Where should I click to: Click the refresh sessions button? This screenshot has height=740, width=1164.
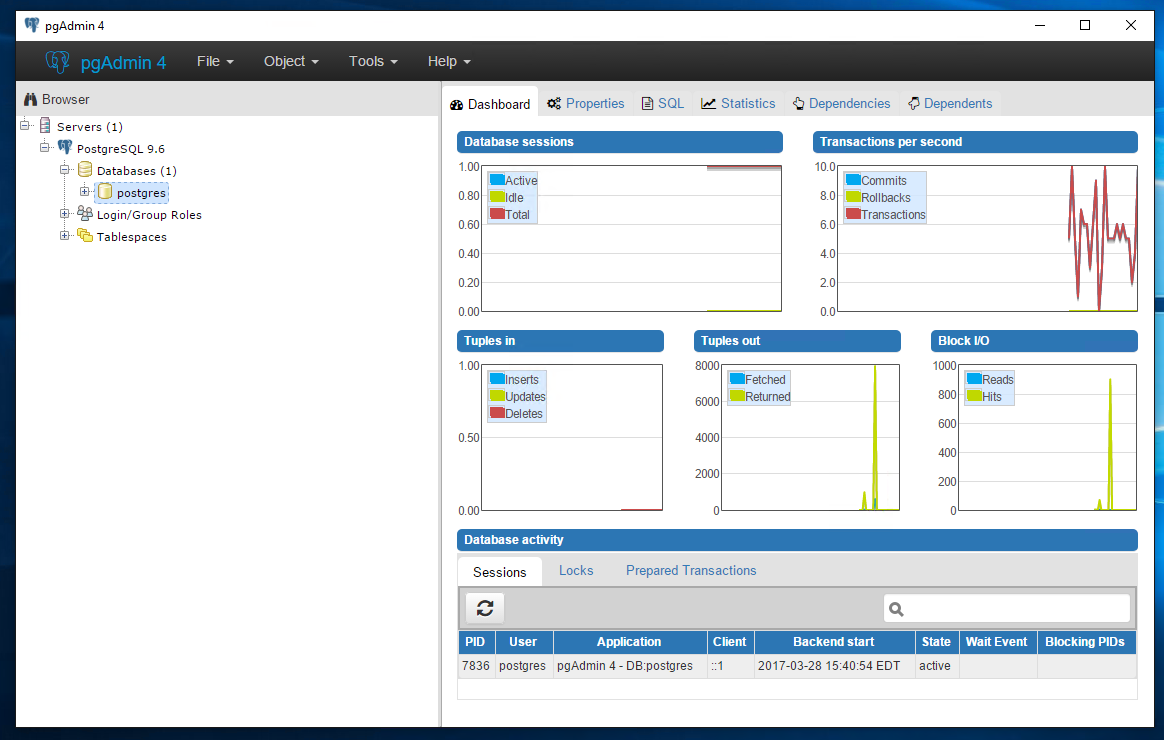[x=485, y=609]
